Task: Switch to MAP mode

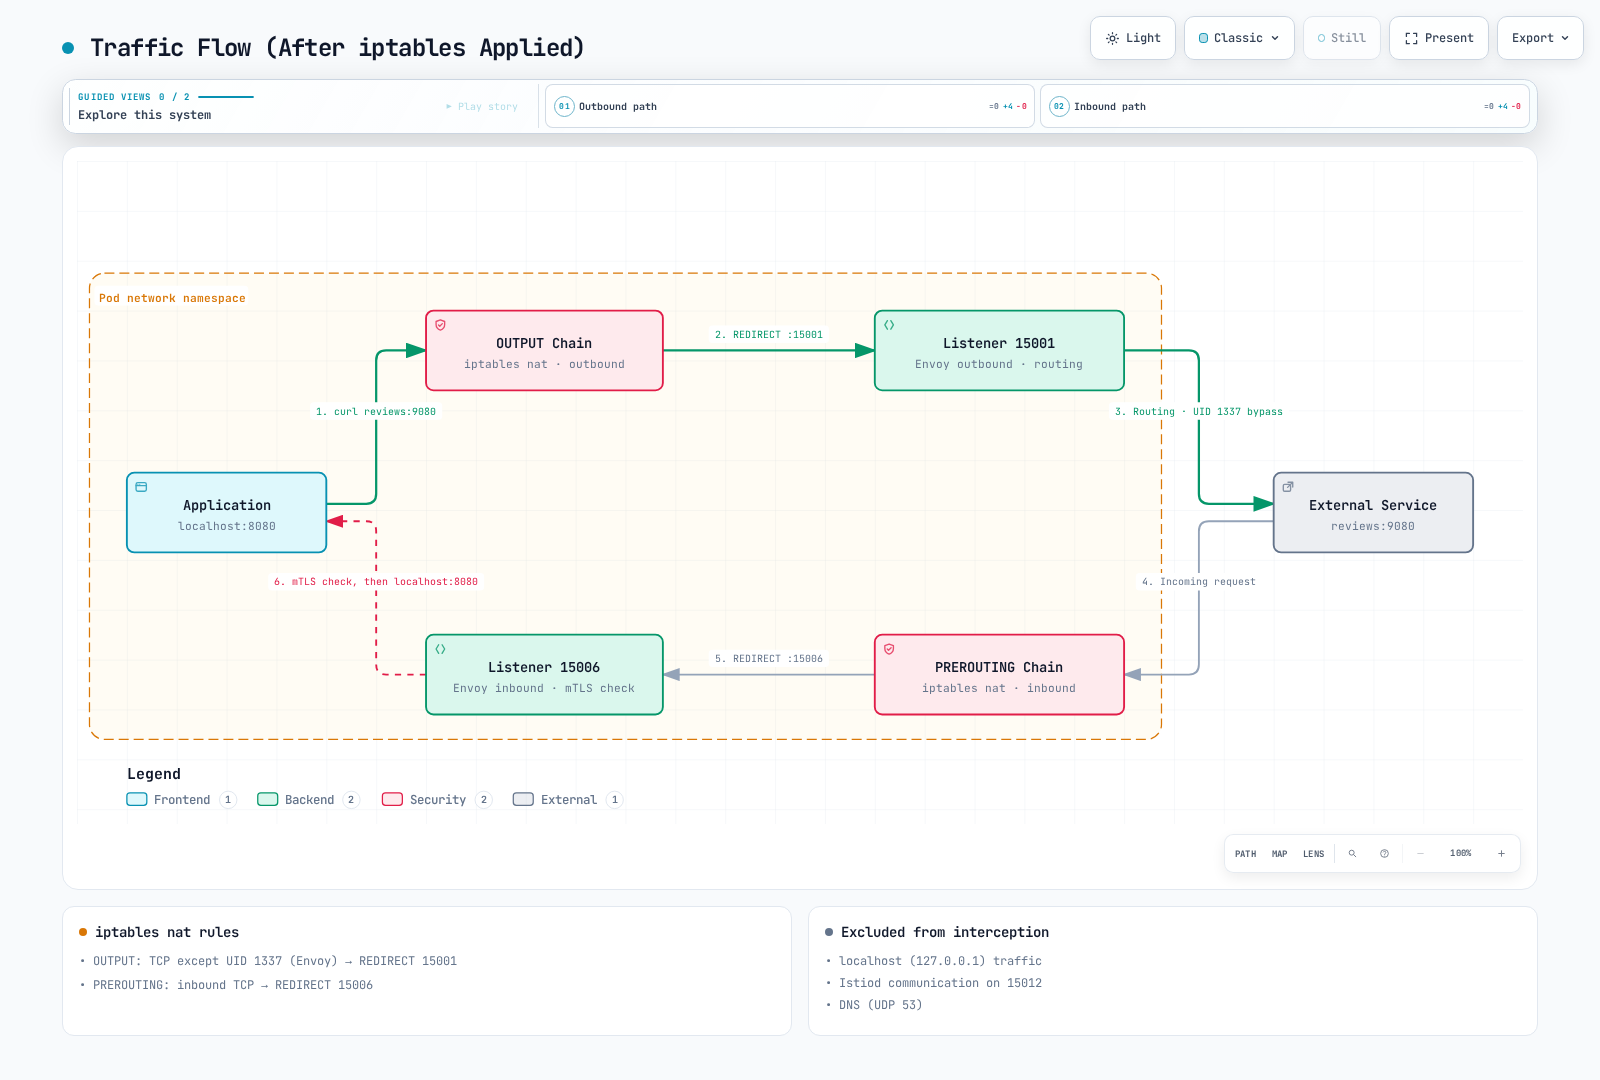Action: (x=1279, y=854)
